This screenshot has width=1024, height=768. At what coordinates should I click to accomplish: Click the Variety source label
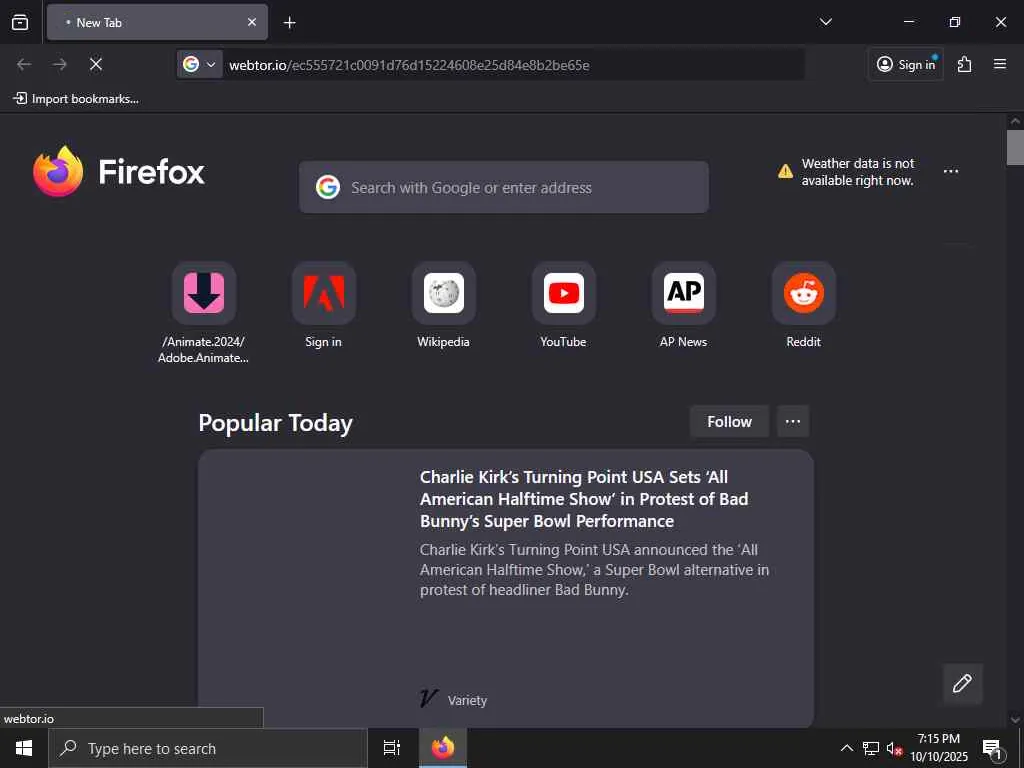click(468, 700)
